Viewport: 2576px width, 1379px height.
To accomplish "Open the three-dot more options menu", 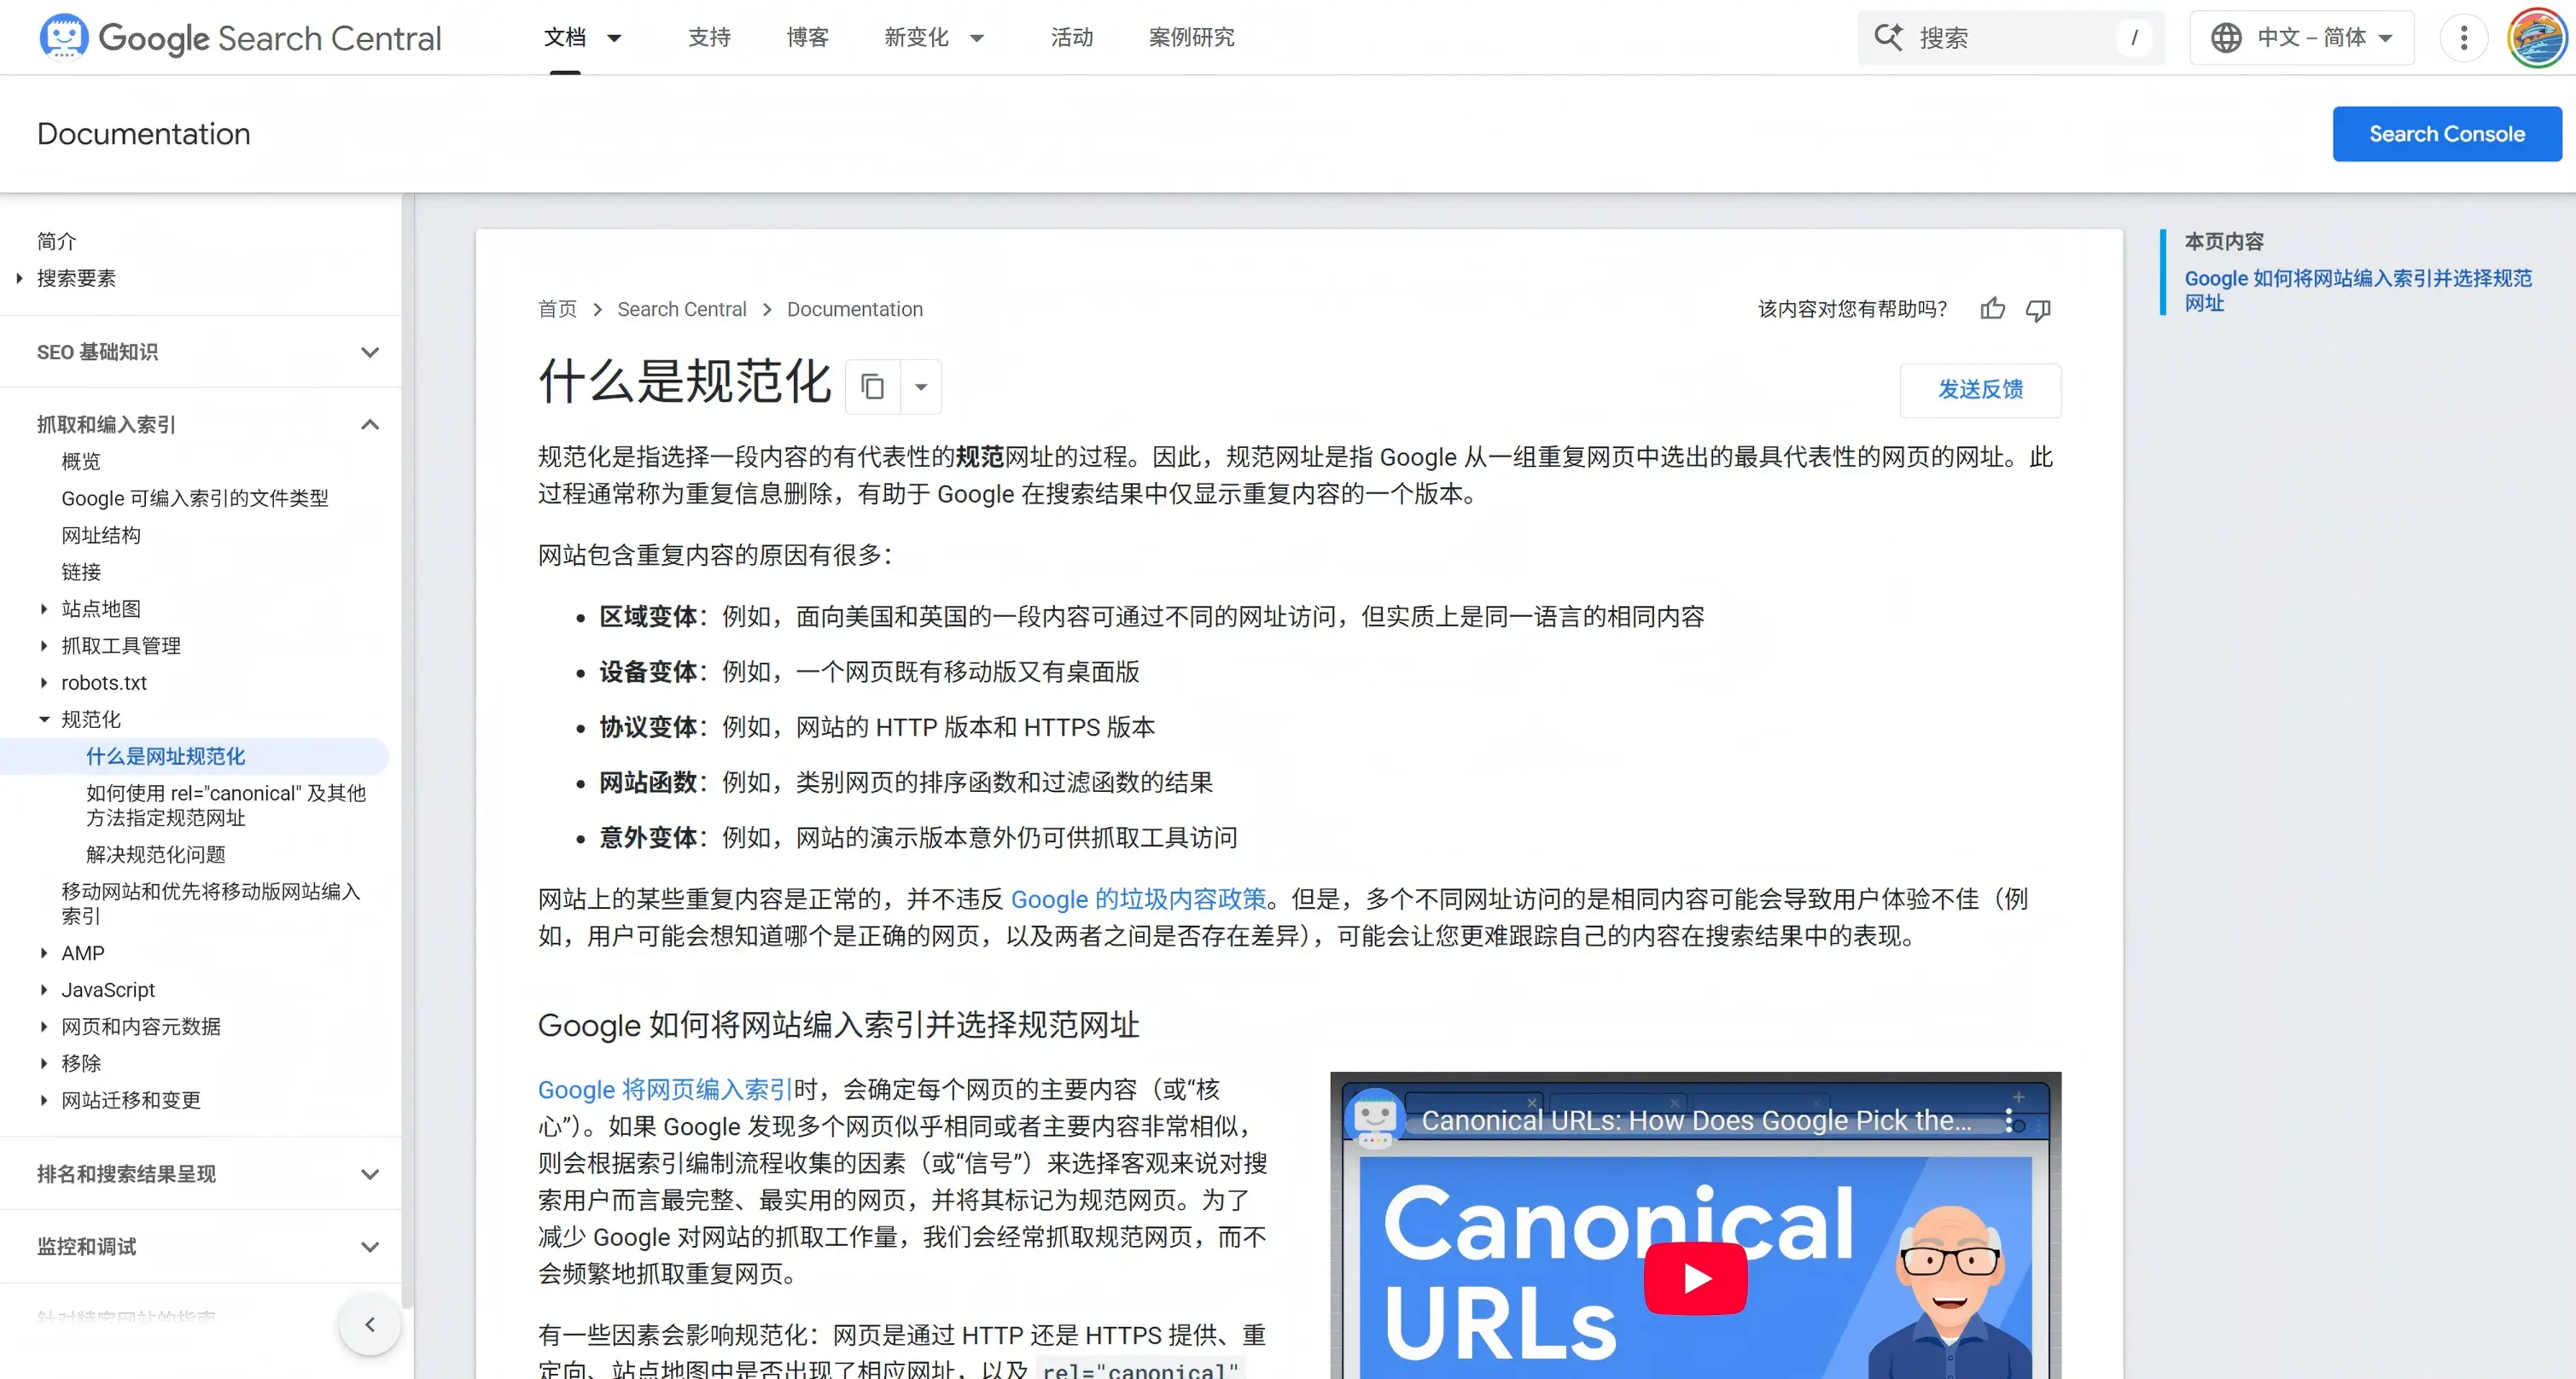I will 2464,37.
